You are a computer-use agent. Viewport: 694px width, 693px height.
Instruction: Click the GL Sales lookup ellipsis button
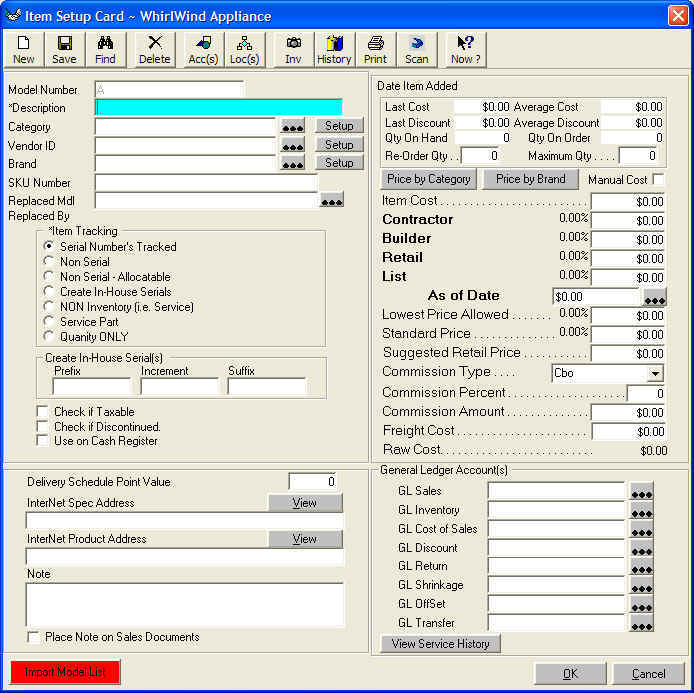coord(641,492)
